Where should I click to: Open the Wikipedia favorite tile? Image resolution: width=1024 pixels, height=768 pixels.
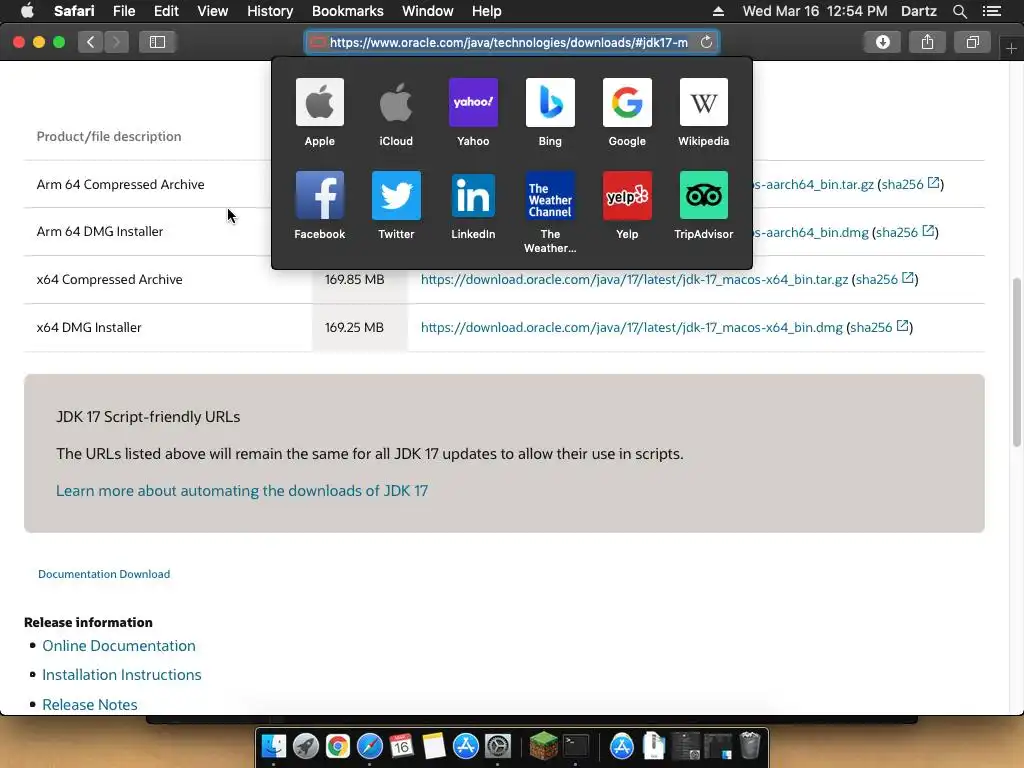(x=703, y=102)
